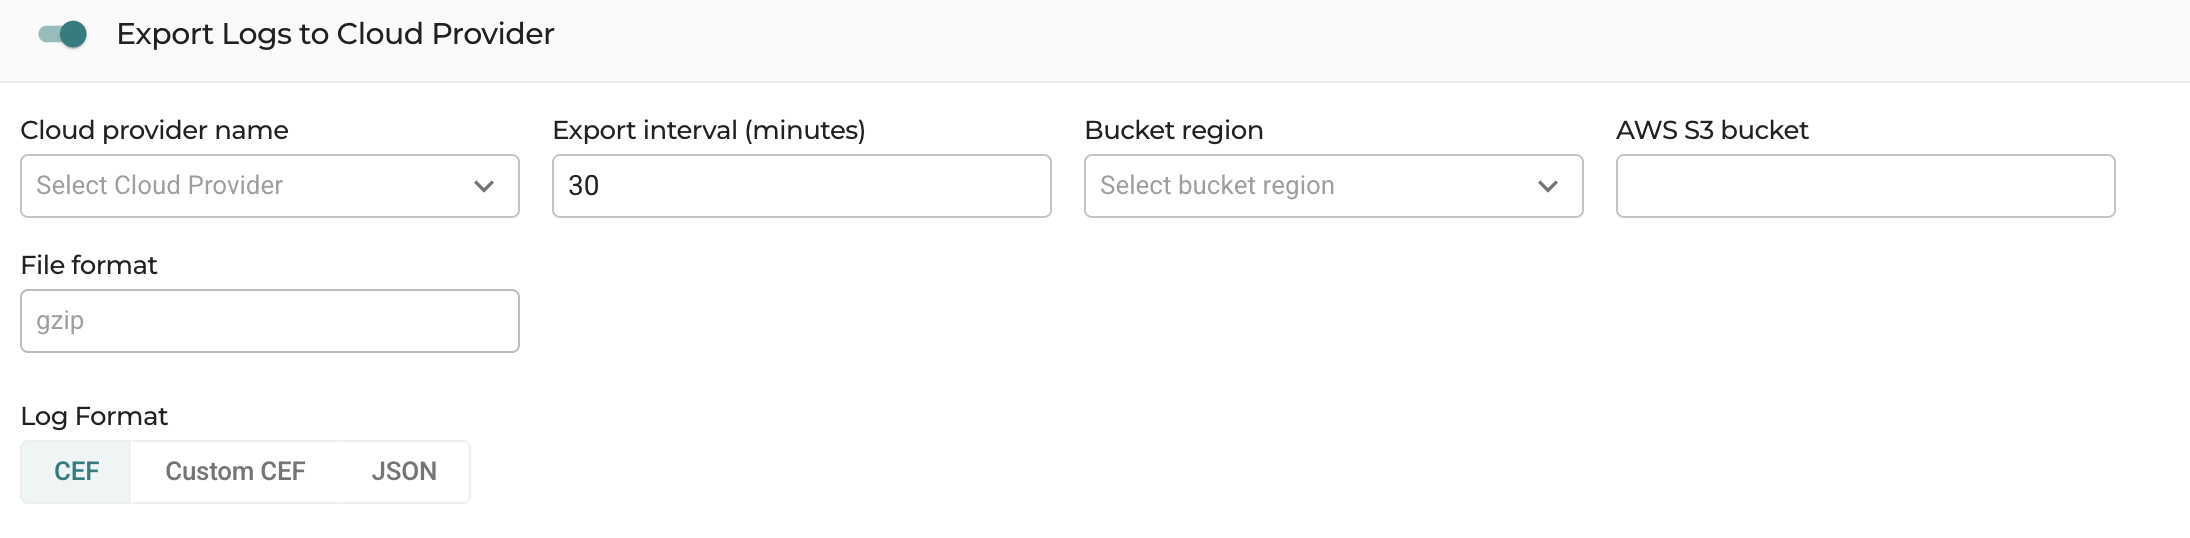The height and width of the screenshot is (538, 2190).
Task: Disable the Export Logs to Cloud Provider toggle
Action: click(63, 34)
